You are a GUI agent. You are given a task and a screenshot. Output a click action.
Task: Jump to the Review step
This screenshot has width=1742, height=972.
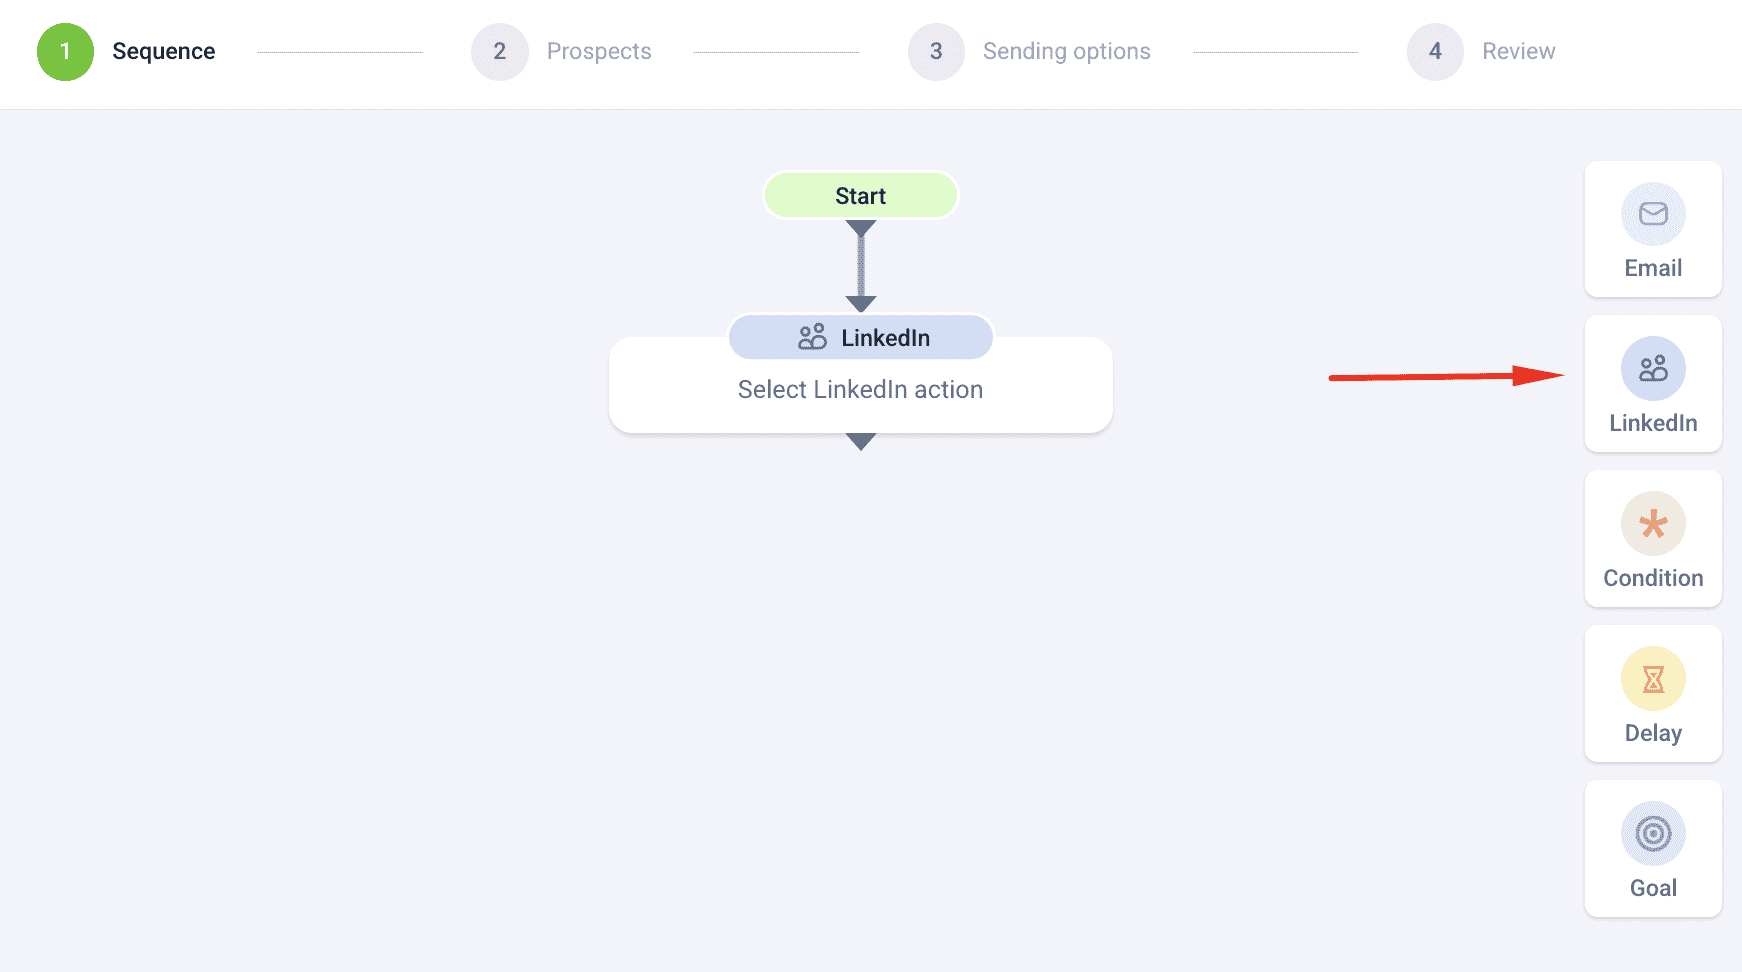point(1518,52)
